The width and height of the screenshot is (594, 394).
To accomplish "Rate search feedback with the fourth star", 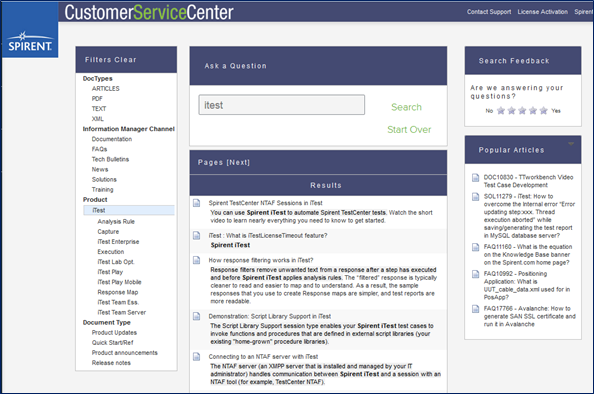I will pos(533,111).
